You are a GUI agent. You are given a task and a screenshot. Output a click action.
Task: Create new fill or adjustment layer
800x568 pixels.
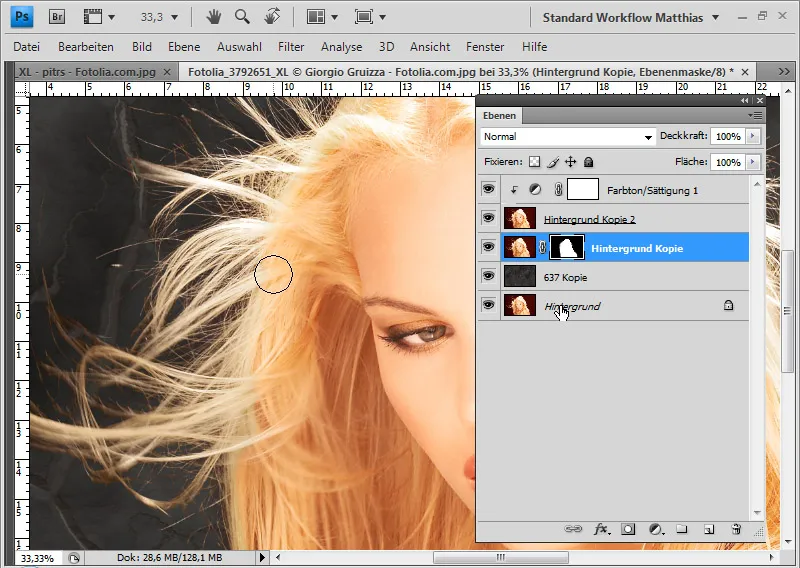656,529
